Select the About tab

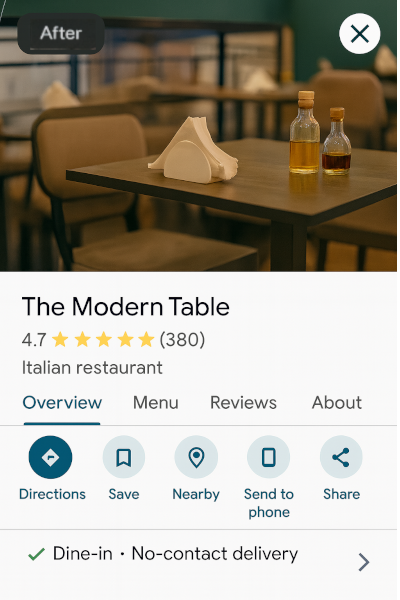[336, 403]
